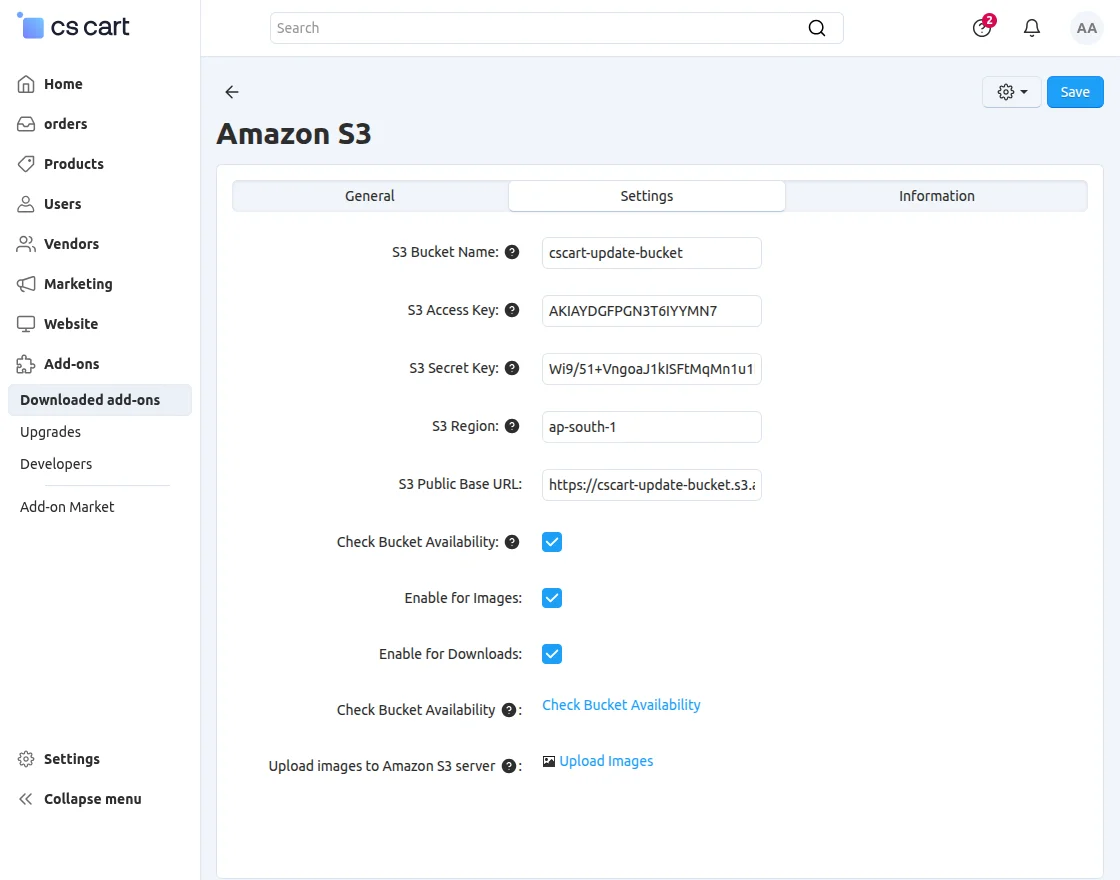Click the Save button
Screen dimensions: 1120x880
point(1074,92)
